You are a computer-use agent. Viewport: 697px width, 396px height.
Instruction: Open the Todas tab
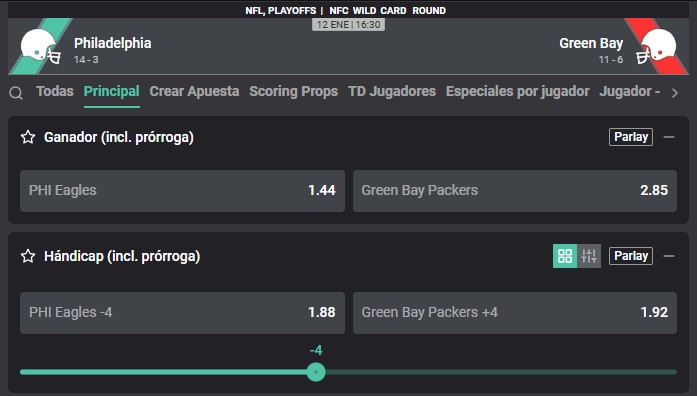coord(55,91)
